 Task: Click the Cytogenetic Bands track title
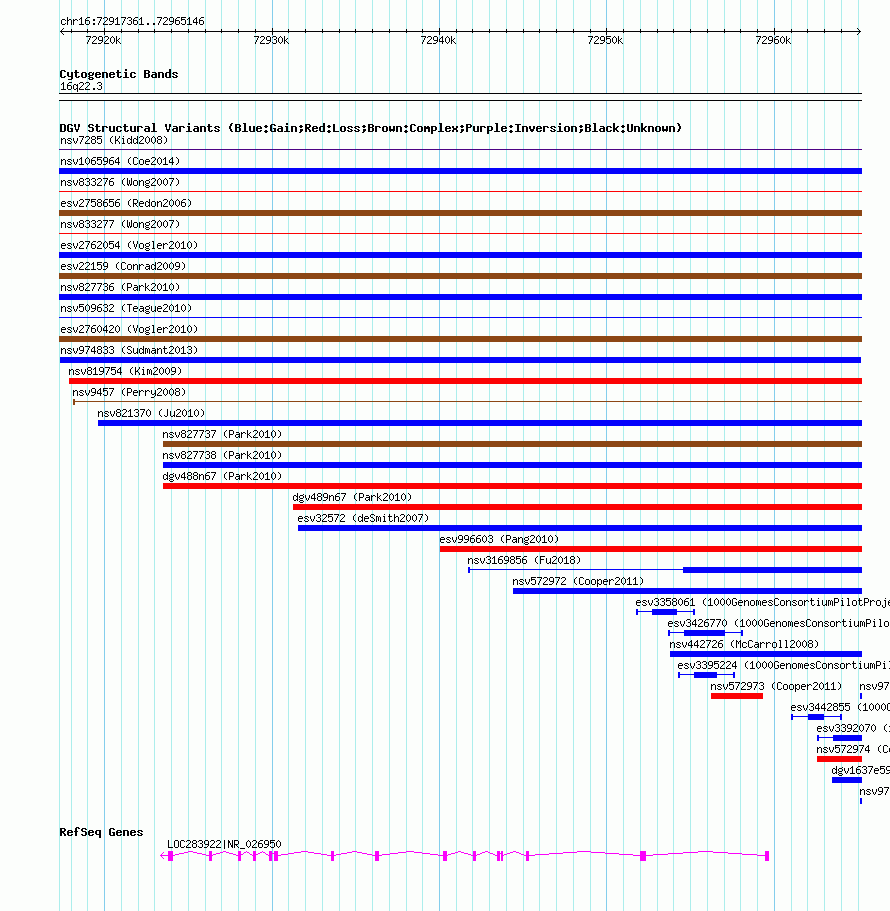(119, 74)
